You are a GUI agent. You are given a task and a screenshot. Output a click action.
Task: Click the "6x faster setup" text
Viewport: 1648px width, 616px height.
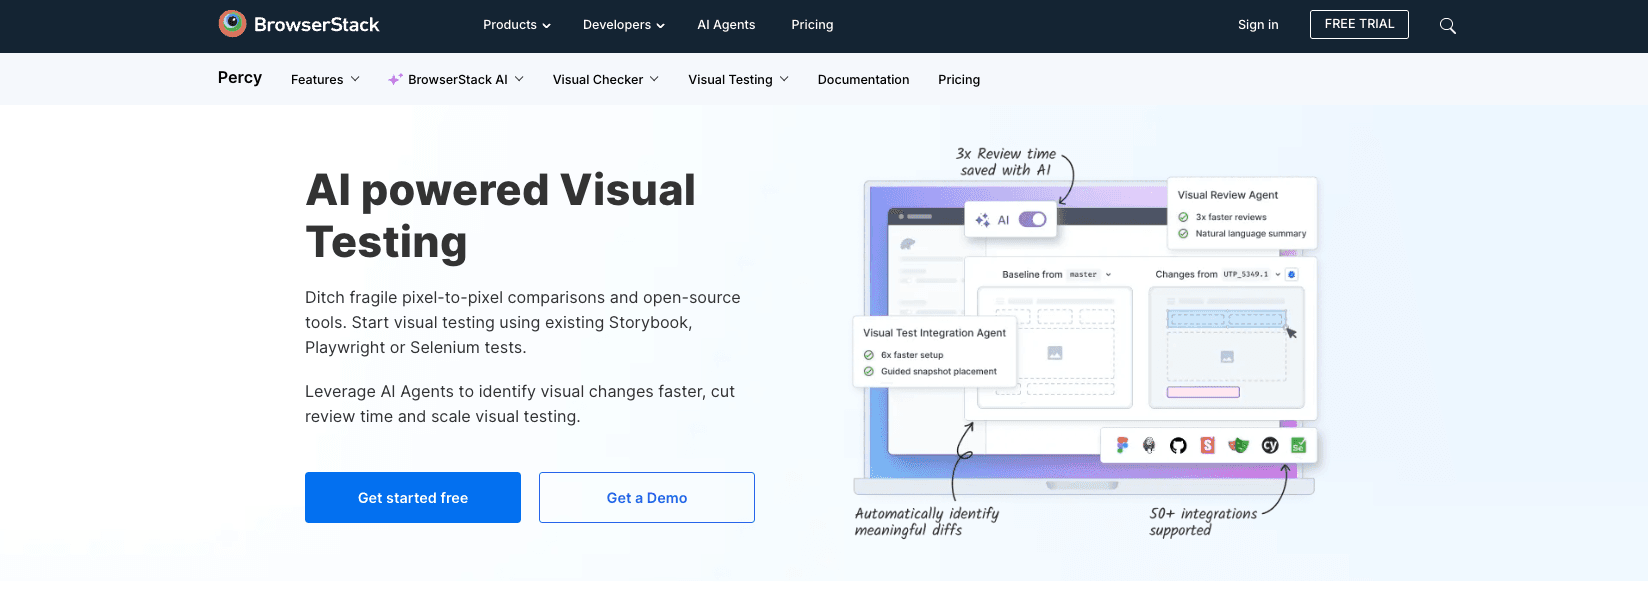point(912,355)
